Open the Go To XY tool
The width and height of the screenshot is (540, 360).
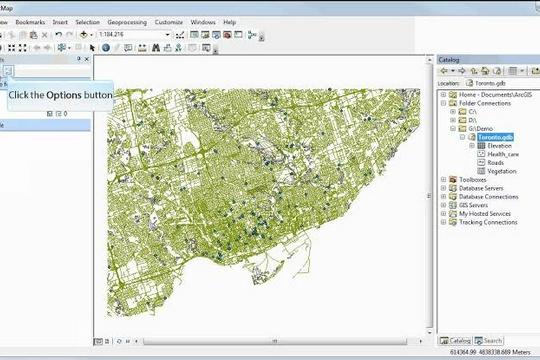[178, 48]
